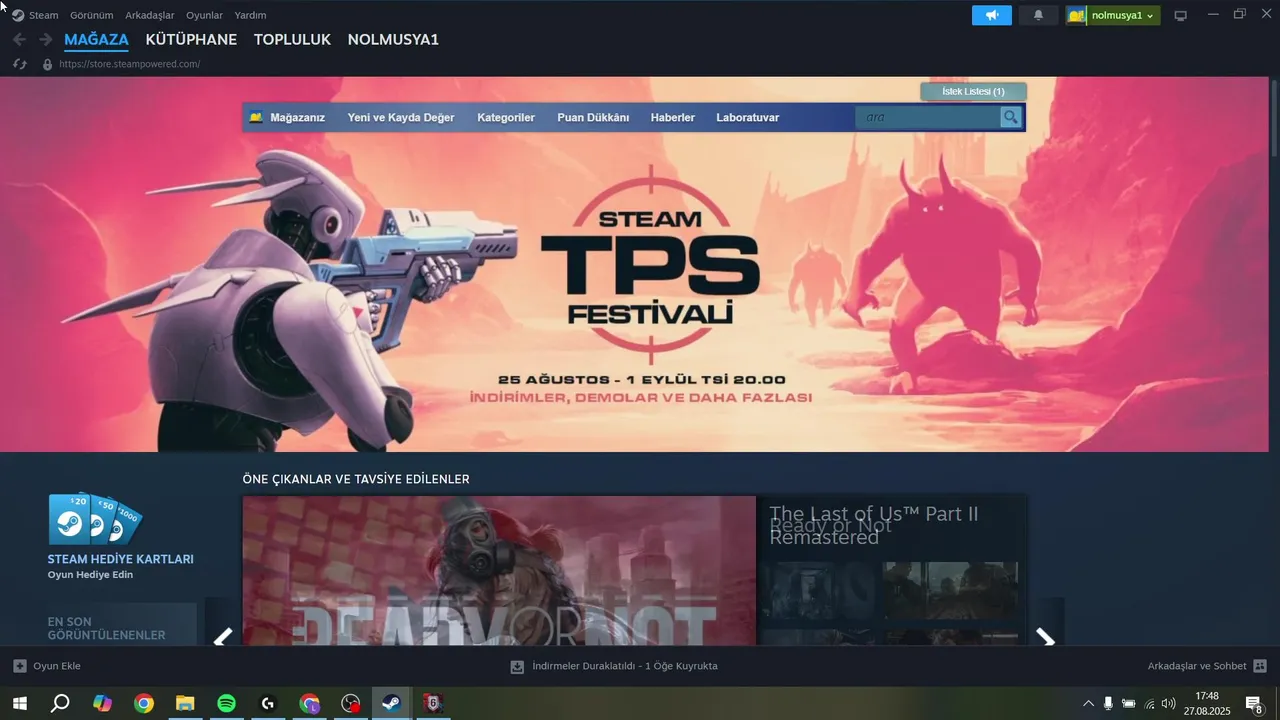Click the Mağazanız avatar icon
This screenshot has width=1280, height=720.
(256, 117)
